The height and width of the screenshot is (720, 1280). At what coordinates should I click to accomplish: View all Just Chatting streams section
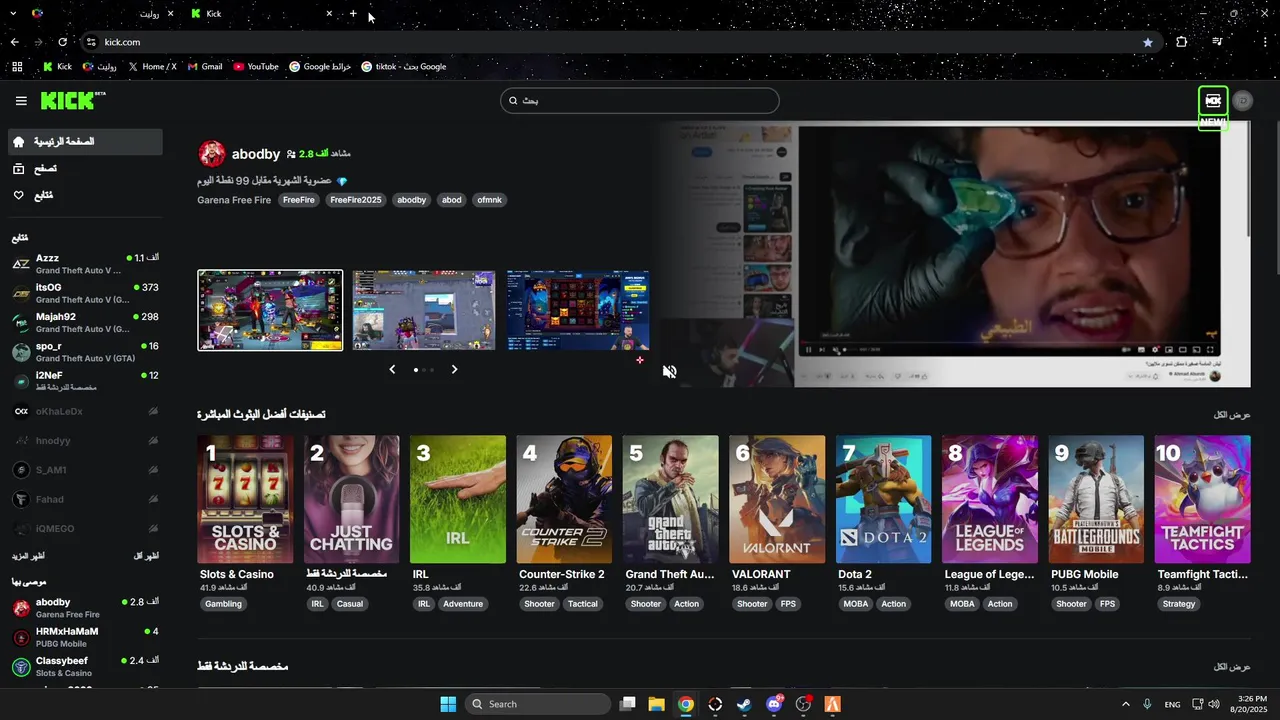(1232, 666)
